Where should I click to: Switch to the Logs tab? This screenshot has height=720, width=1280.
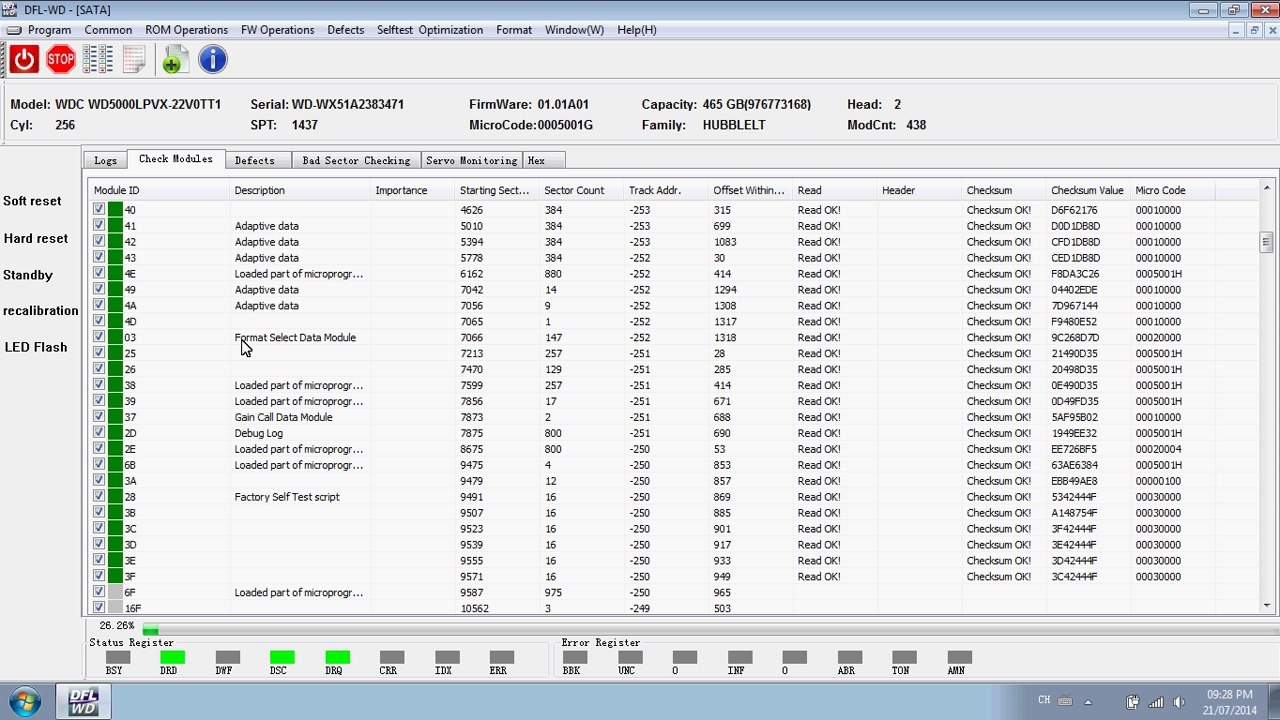pos(105,160)
